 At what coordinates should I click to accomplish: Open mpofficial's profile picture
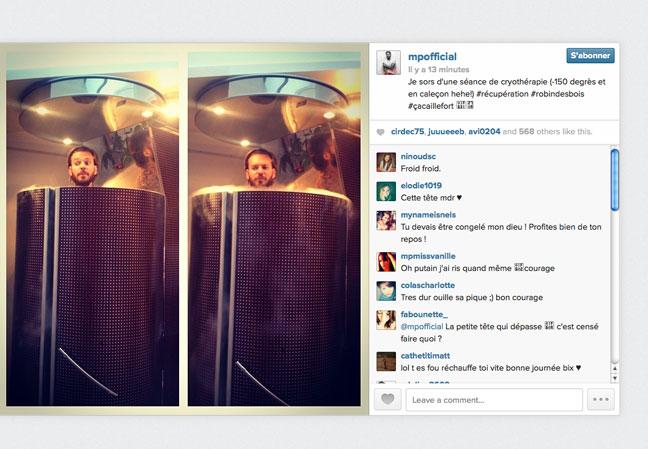tap(388, 62)
